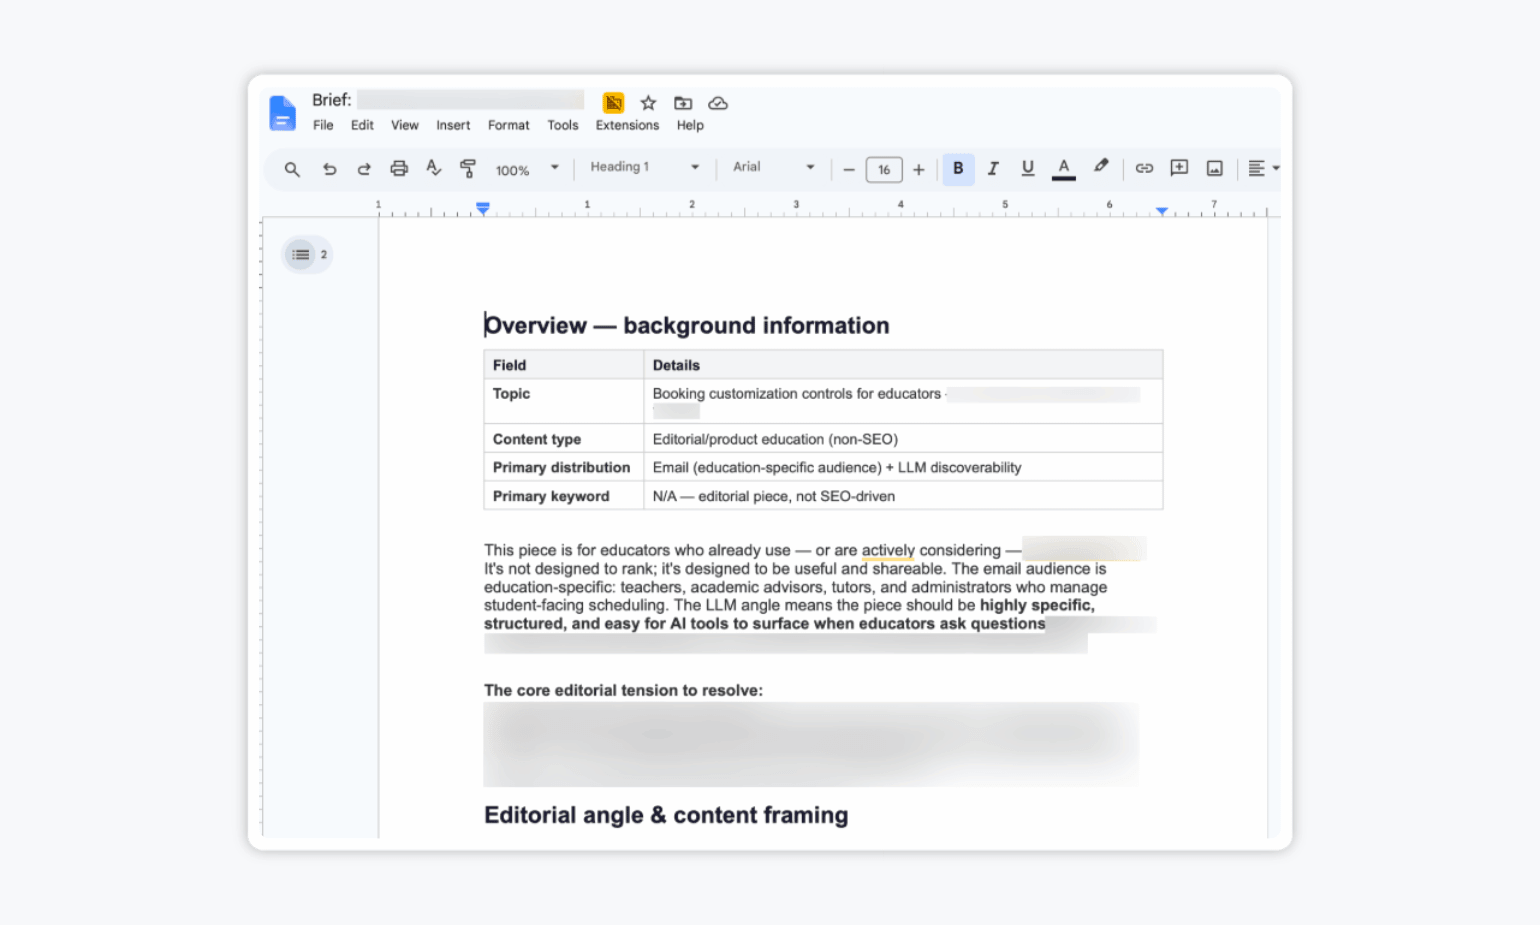This screenshot has width=1540, height=925.
Task: Click the 'Primary distribution' table cell
Action: coord(564,467)
